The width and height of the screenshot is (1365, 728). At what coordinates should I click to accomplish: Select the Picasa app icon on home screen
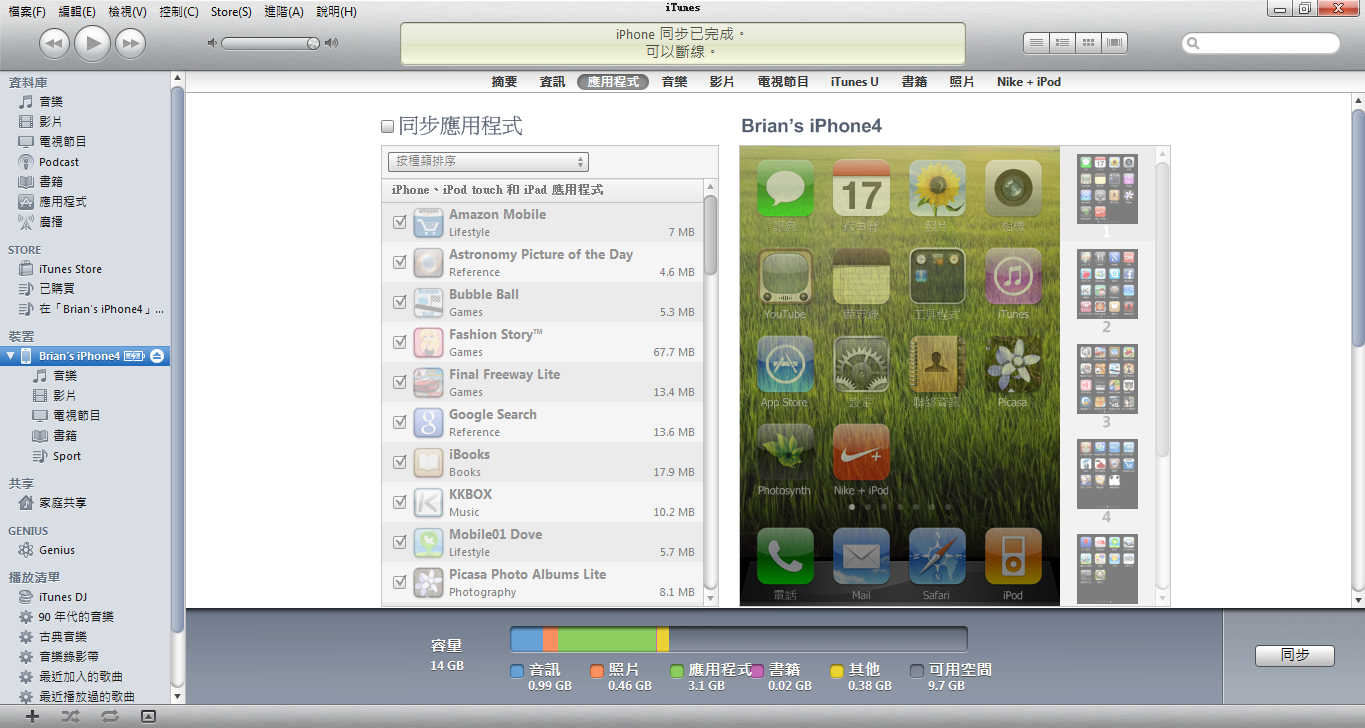tap(1013, 364)
